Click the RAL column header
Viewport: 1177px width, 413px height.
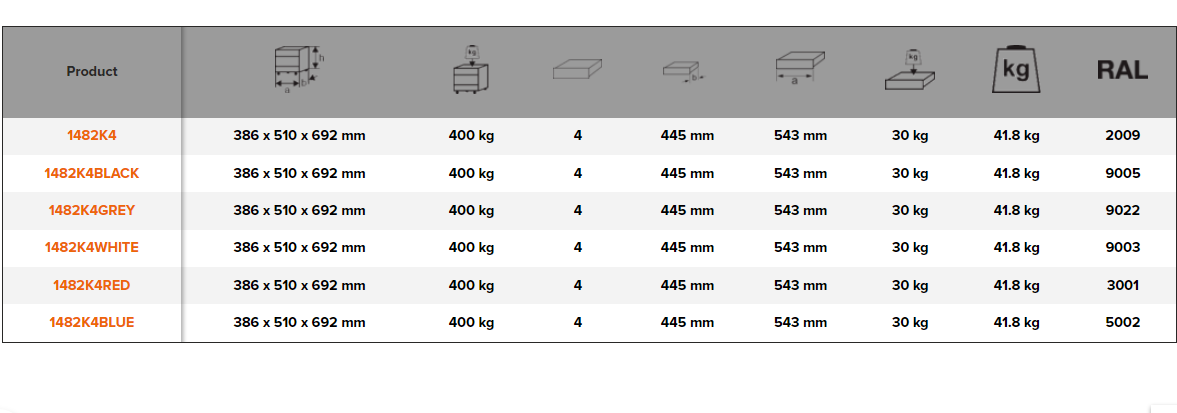pos(1122,71)
